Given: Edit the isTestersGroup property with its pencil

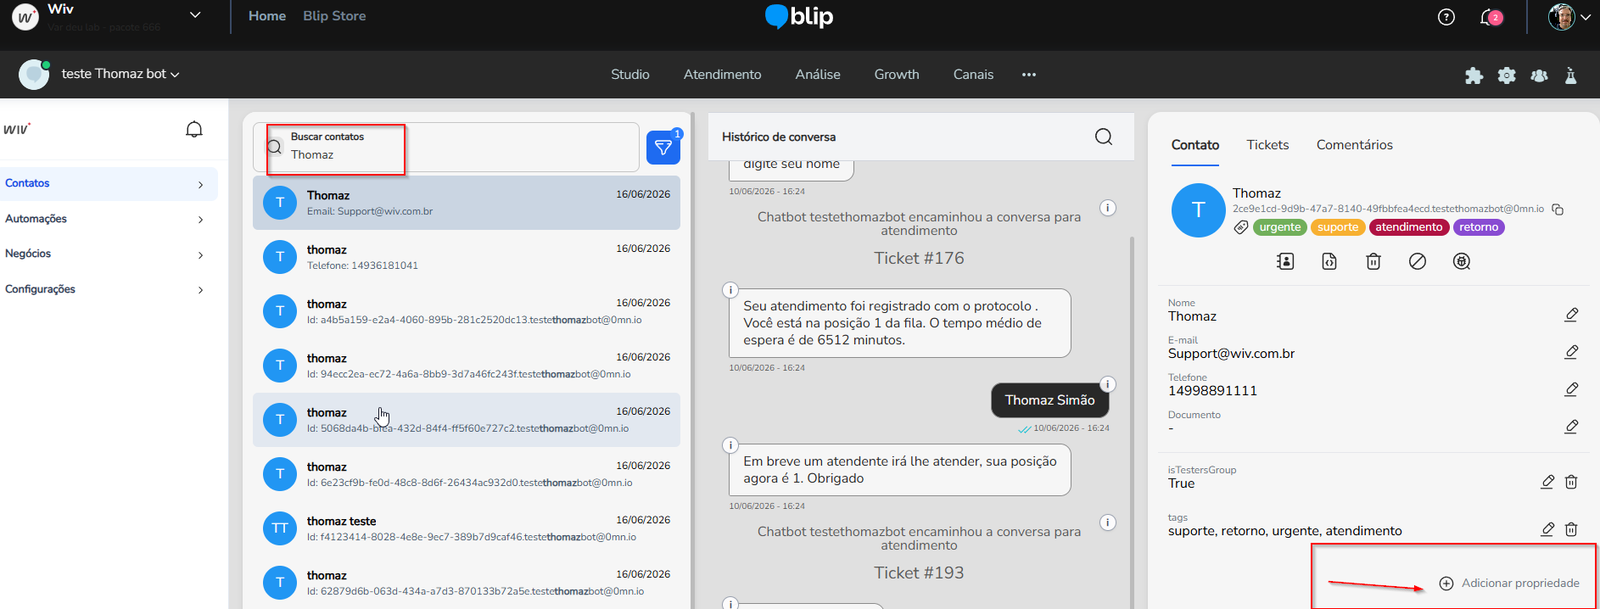Looking at the screenshot, I should tap(1548, 482).
